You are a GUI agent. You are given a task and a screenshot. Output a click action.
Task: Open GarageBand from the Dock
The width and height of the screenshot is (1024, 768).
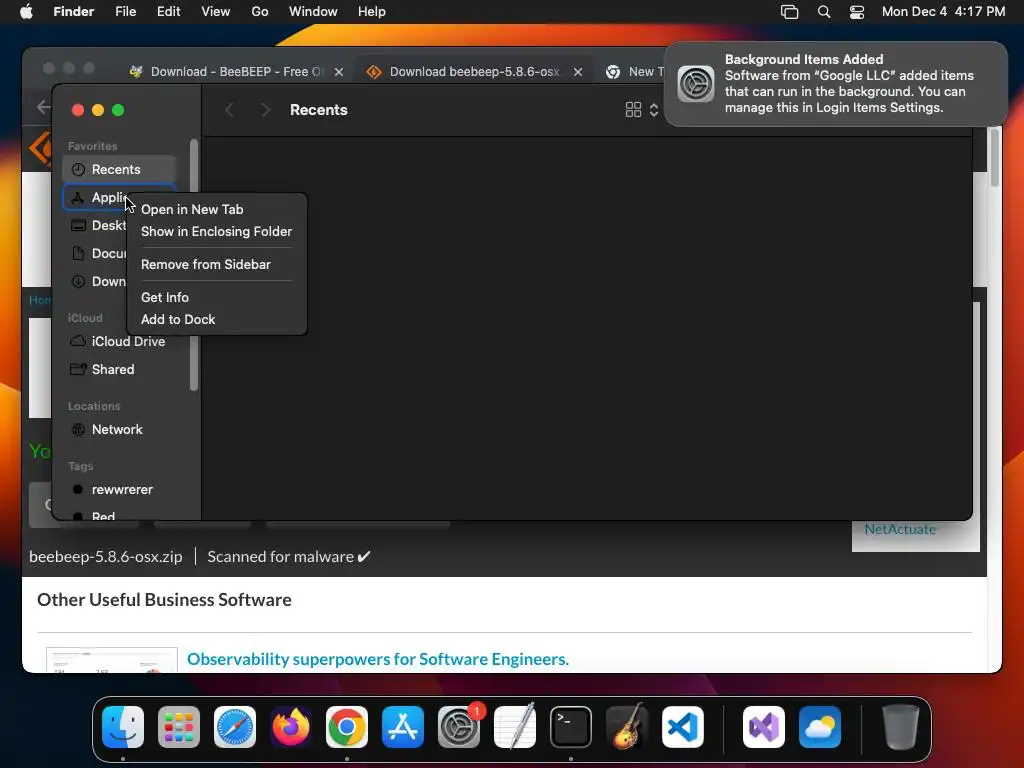(627, 727)
